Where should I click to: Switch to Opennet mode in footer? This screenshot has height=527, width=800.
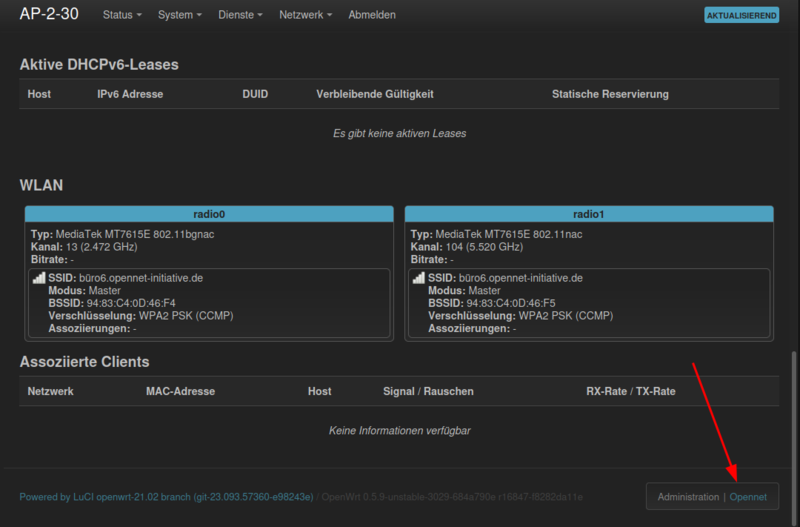click(x=748, y=497)
